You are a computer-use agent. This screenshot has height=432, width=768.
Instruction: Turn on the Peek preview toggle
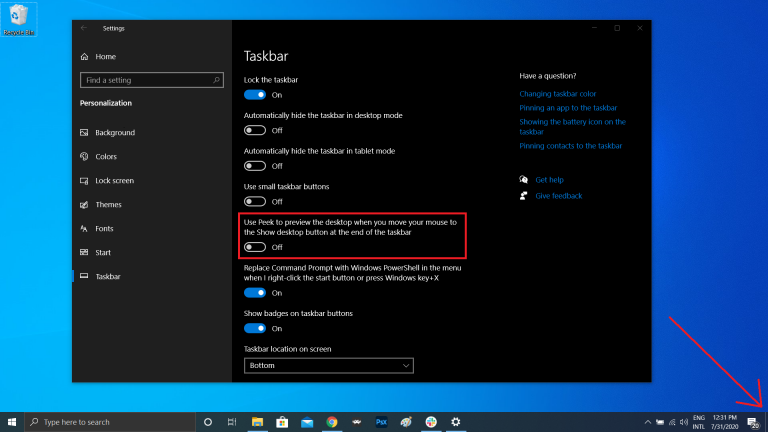(x=255, y=246)
